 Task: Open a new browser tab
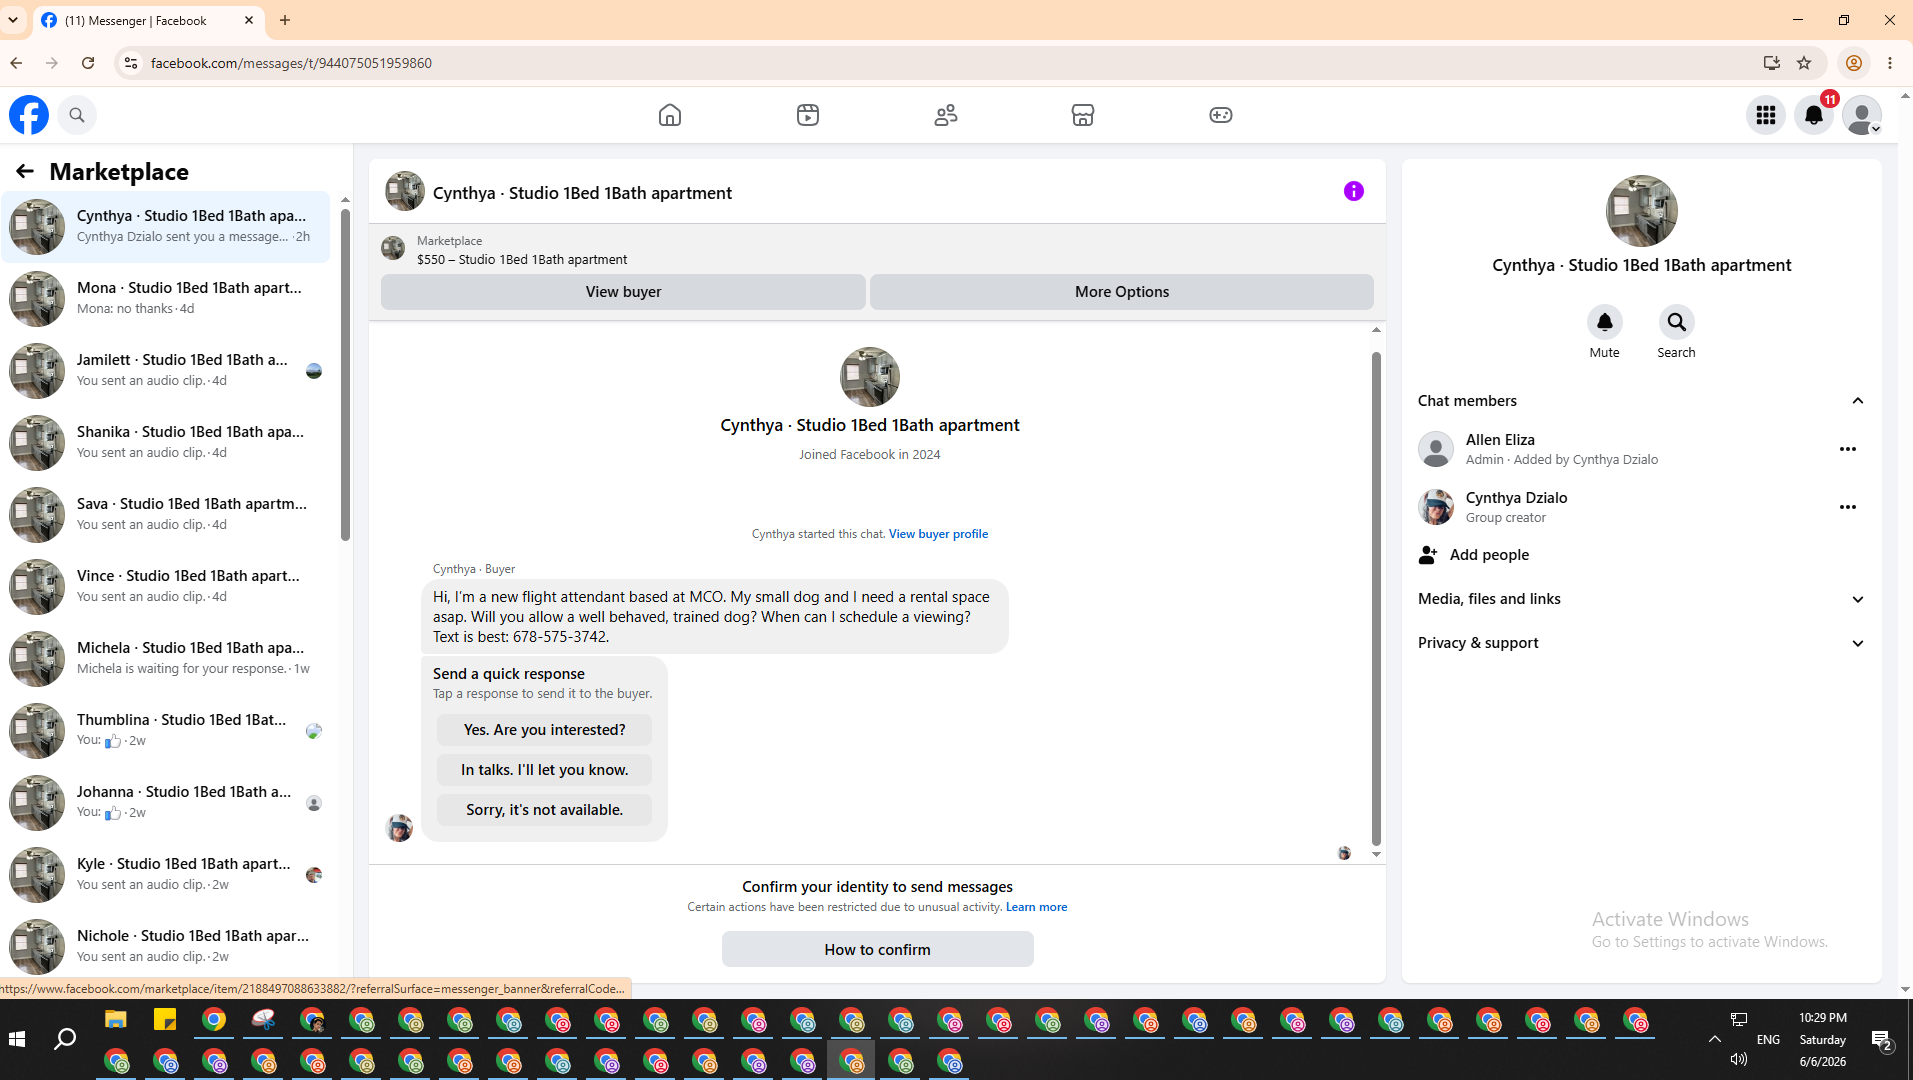coord(285,20)
